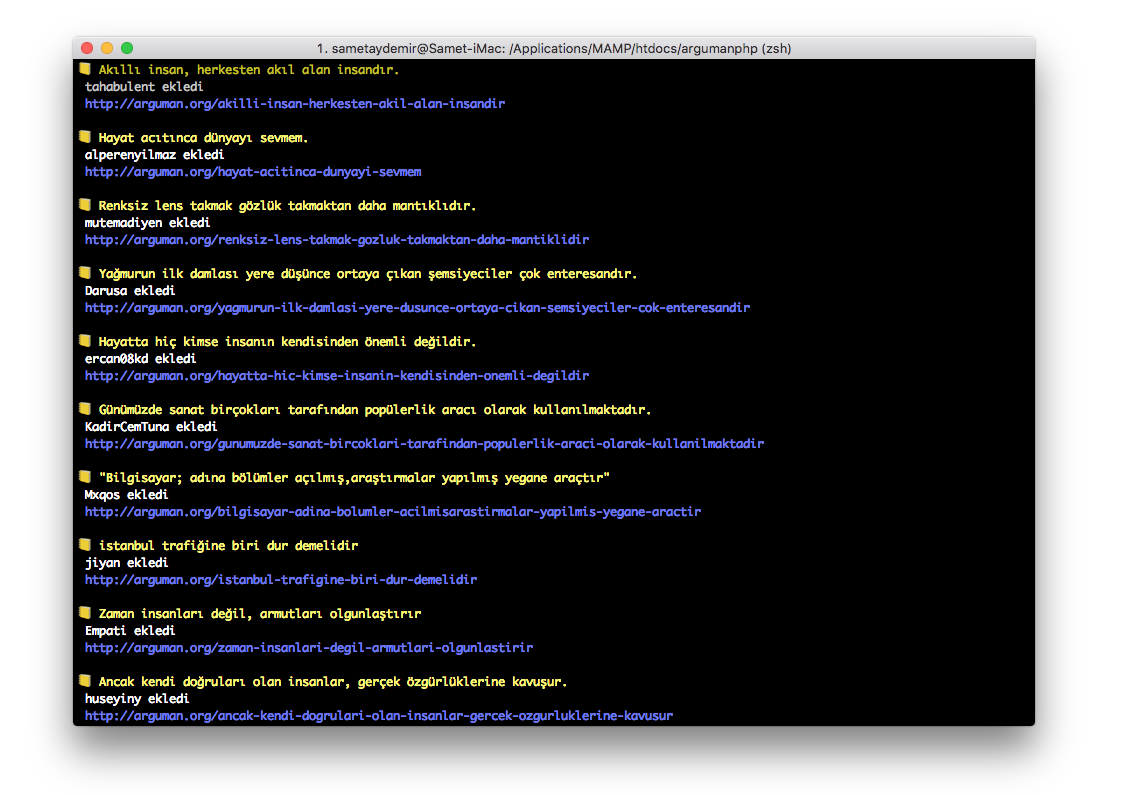Click the text 'Akıllı insan, herkesten akıl alan insandır.'

249,70
